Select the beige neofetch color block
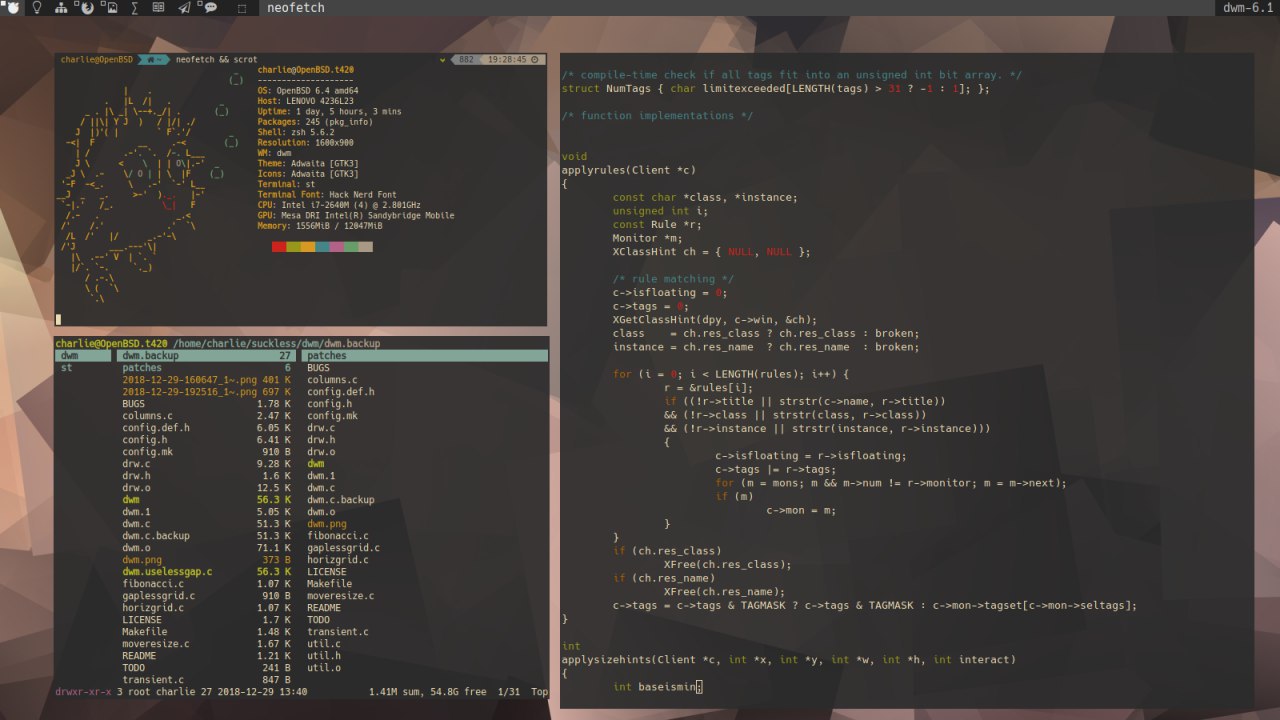The width and height of the screenshot is (1280, 720). (366, 247)
